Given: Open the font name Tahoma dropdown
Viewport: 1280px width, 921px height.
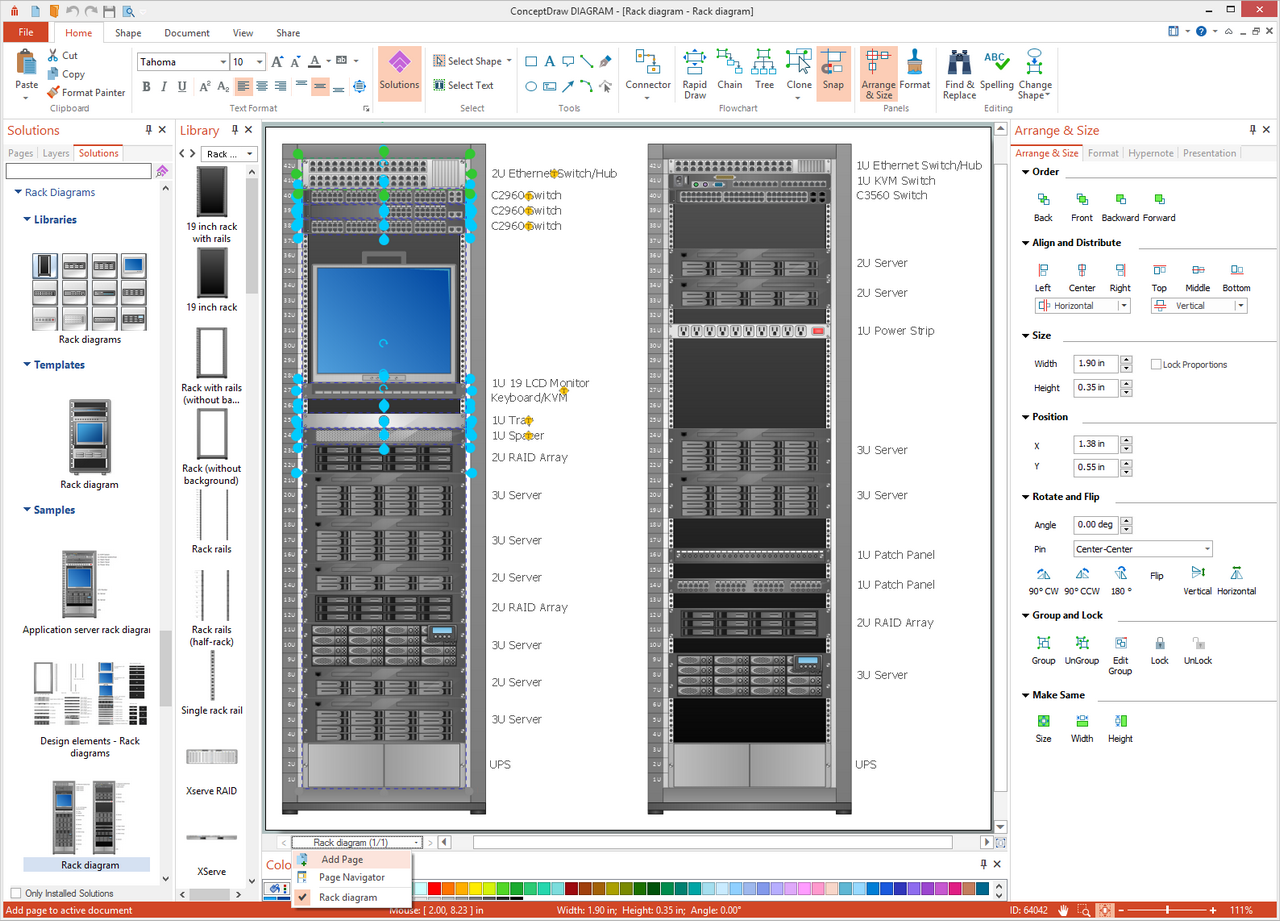Looking at the screenshot, I should pyautogui.click(x=222, y=62).
